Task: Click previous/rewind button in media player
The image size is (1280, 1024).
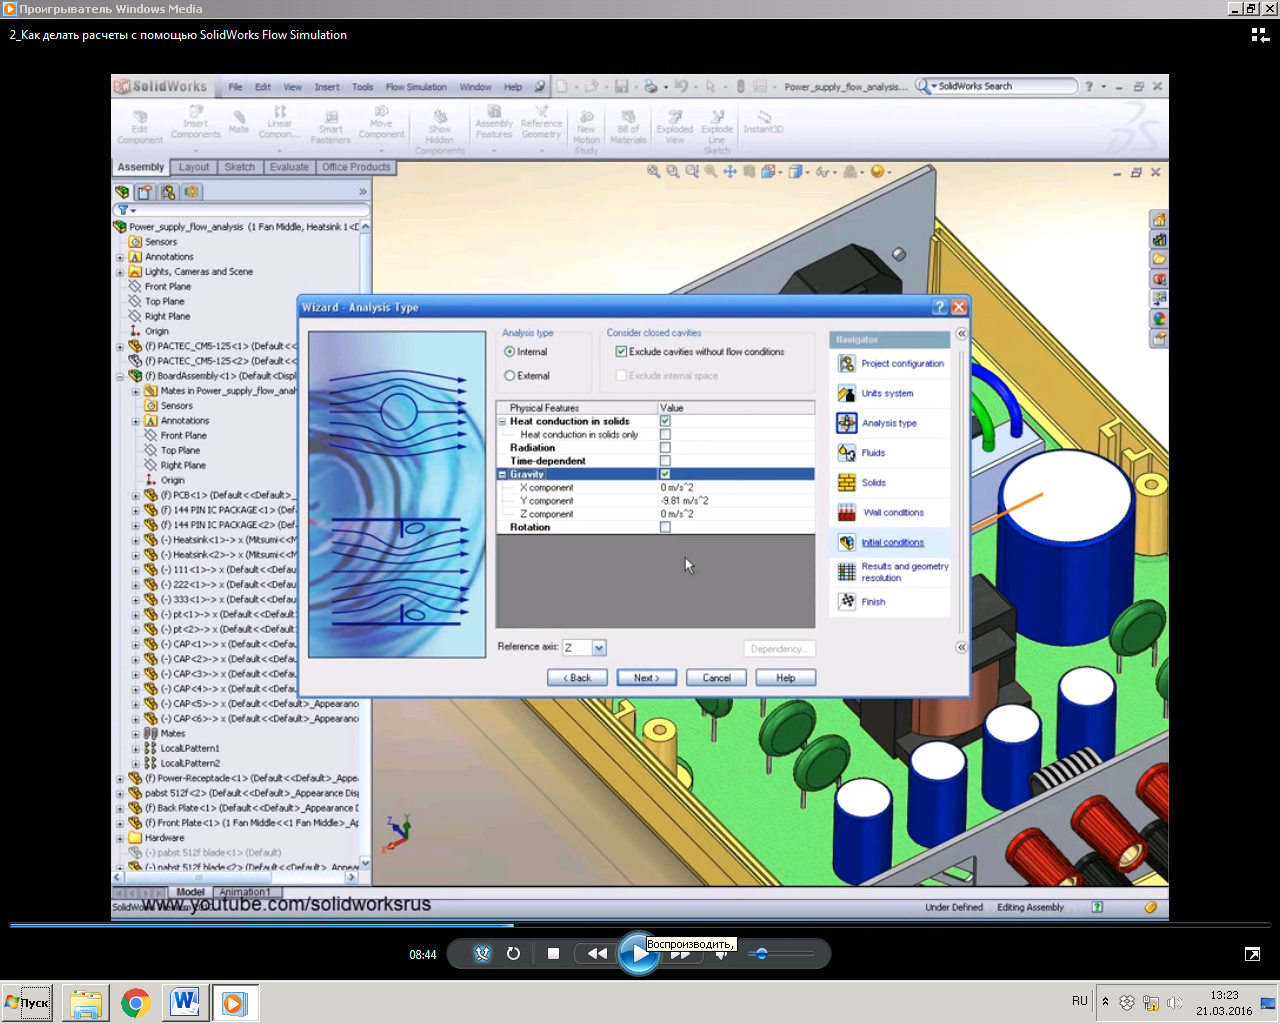Action: coord(597,953)
